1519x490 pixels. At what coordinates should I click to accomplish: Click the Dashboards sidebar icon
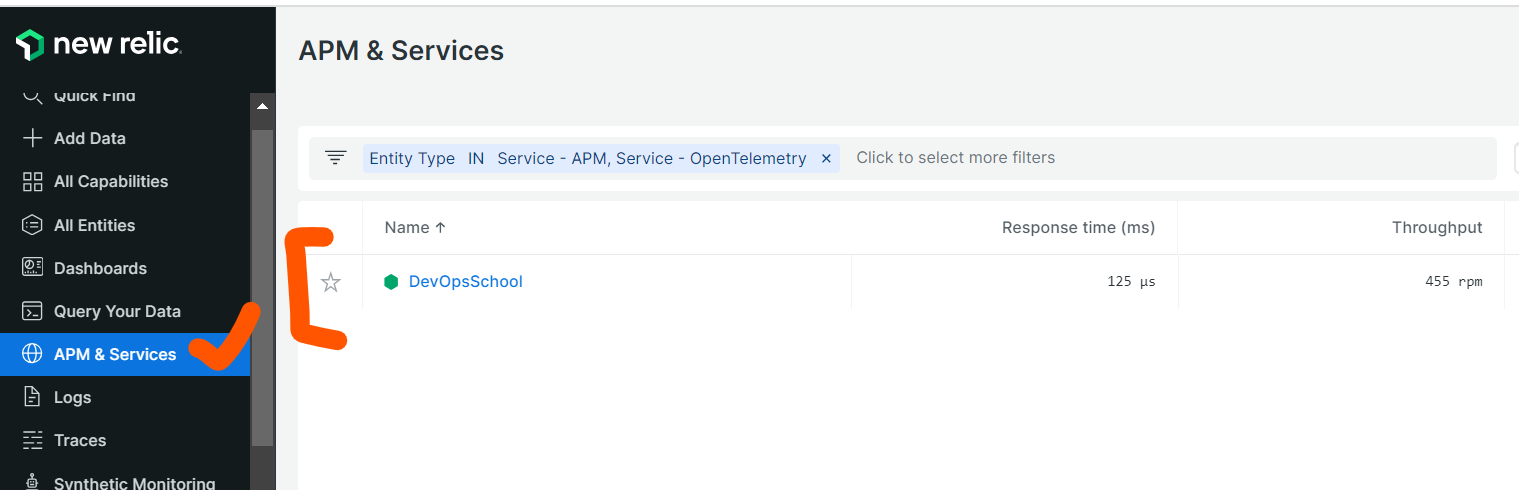point(33,268)
